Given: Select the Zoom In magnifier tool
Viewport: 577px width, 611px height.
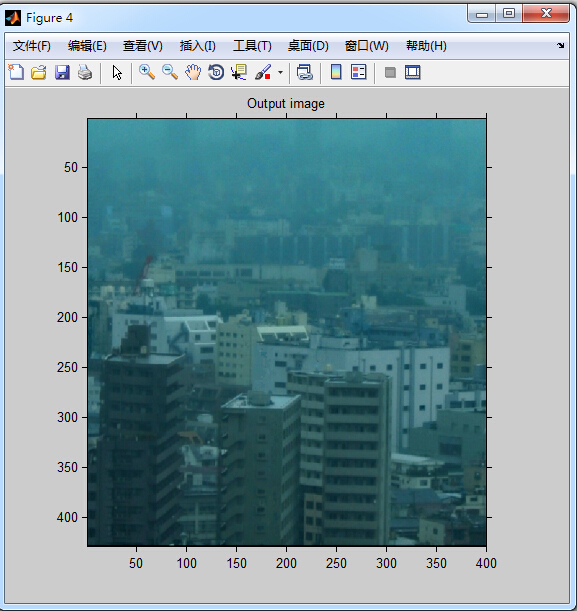Looking at the screenshot, I should 147,72.
